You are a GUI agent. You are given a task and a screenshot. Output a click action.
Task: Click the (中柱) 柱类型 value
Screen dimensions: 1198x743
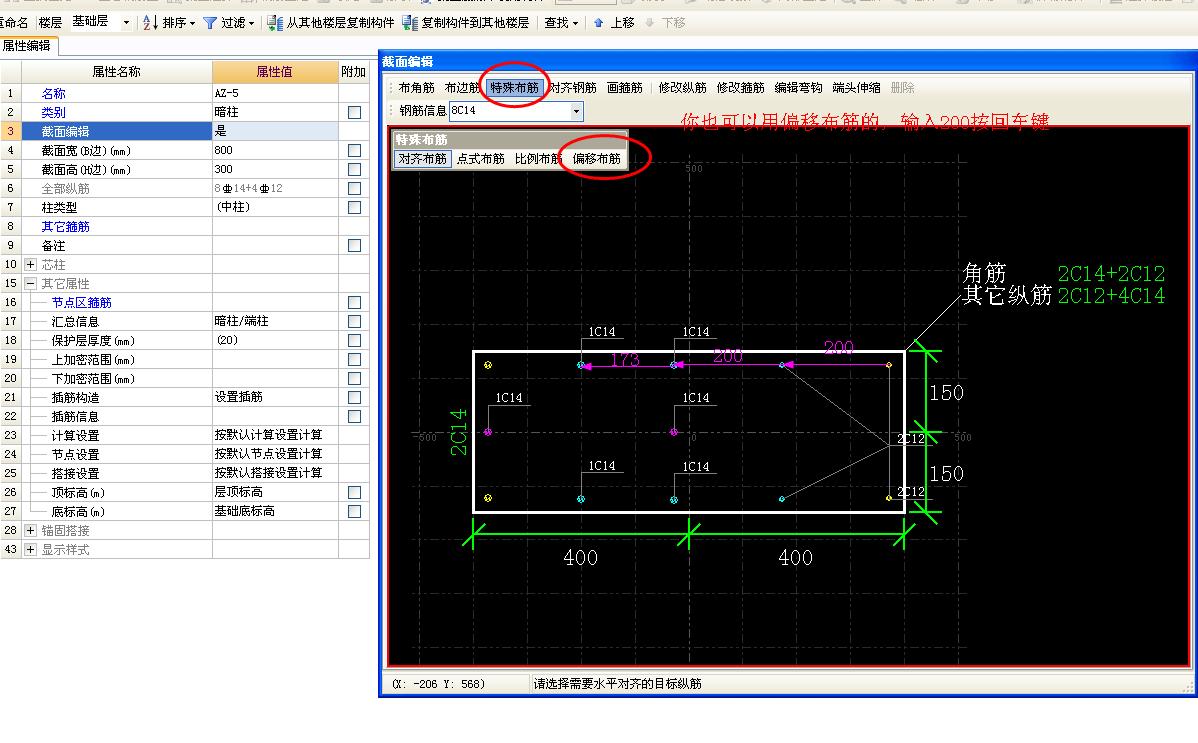(275, 207)
